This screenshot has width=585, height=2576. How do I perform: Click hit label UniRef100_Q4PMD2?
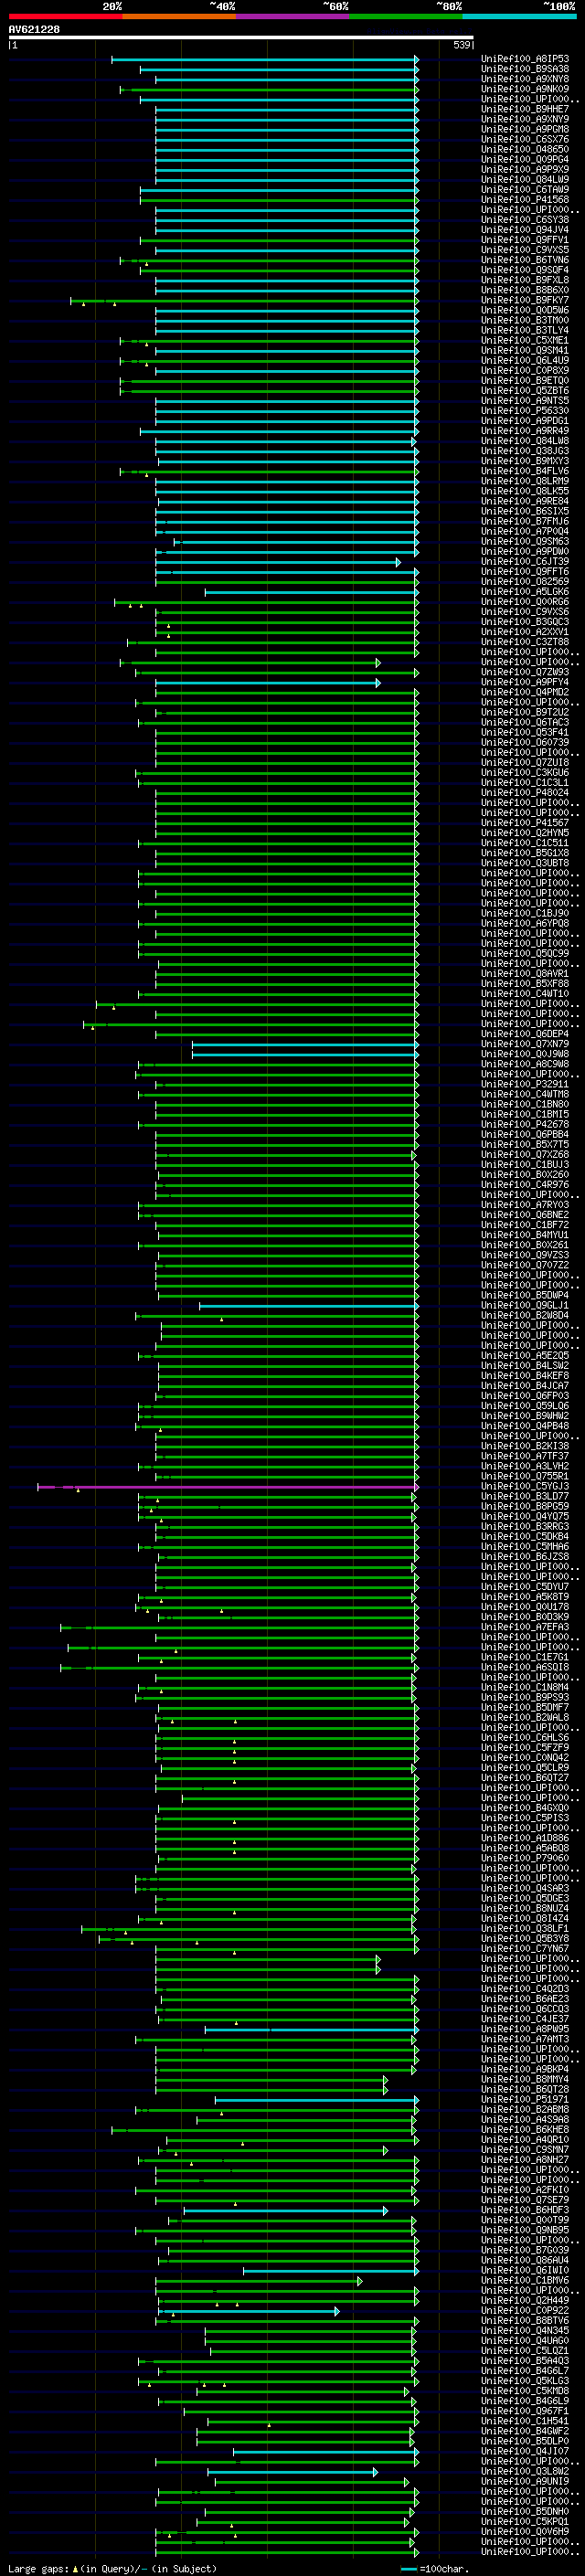(525, 692)
